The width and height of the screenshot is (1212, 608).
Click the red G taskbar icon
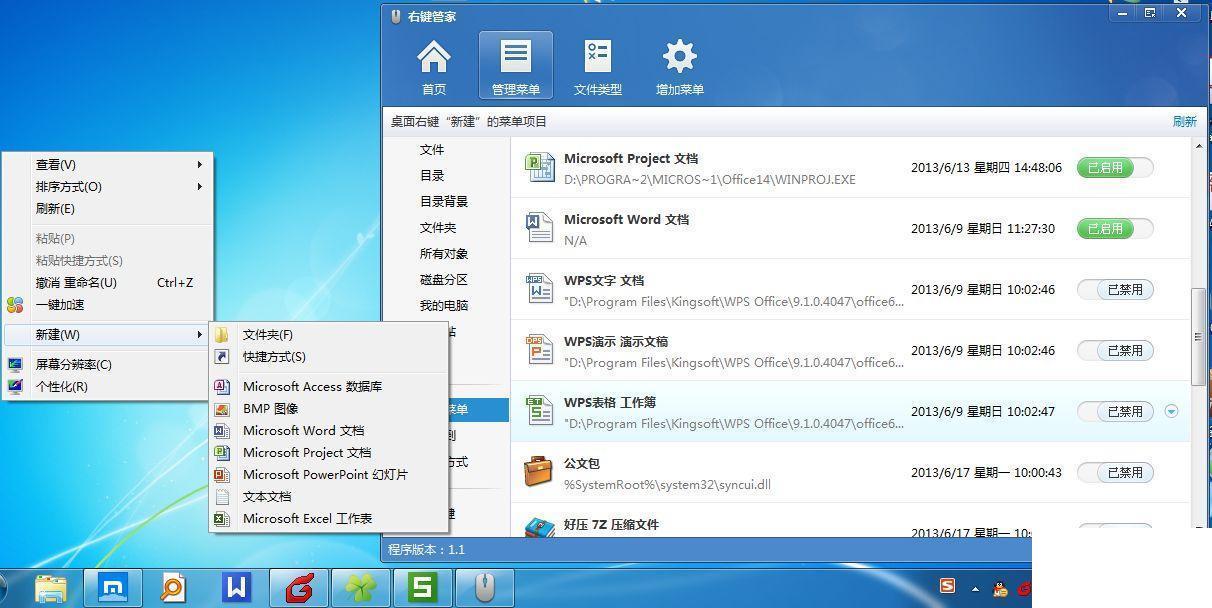tap(299, 588)
